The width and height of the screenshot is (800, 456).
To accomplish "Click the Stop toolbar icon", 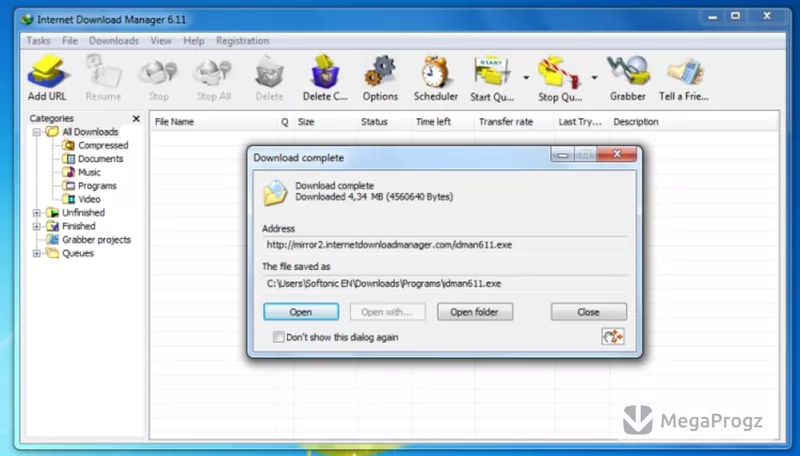I will [158, 73].
